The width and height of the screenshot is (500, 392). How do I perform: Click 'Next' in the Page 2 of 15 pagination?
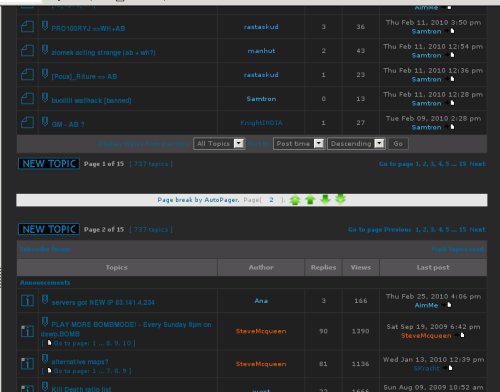click(477, 230)
